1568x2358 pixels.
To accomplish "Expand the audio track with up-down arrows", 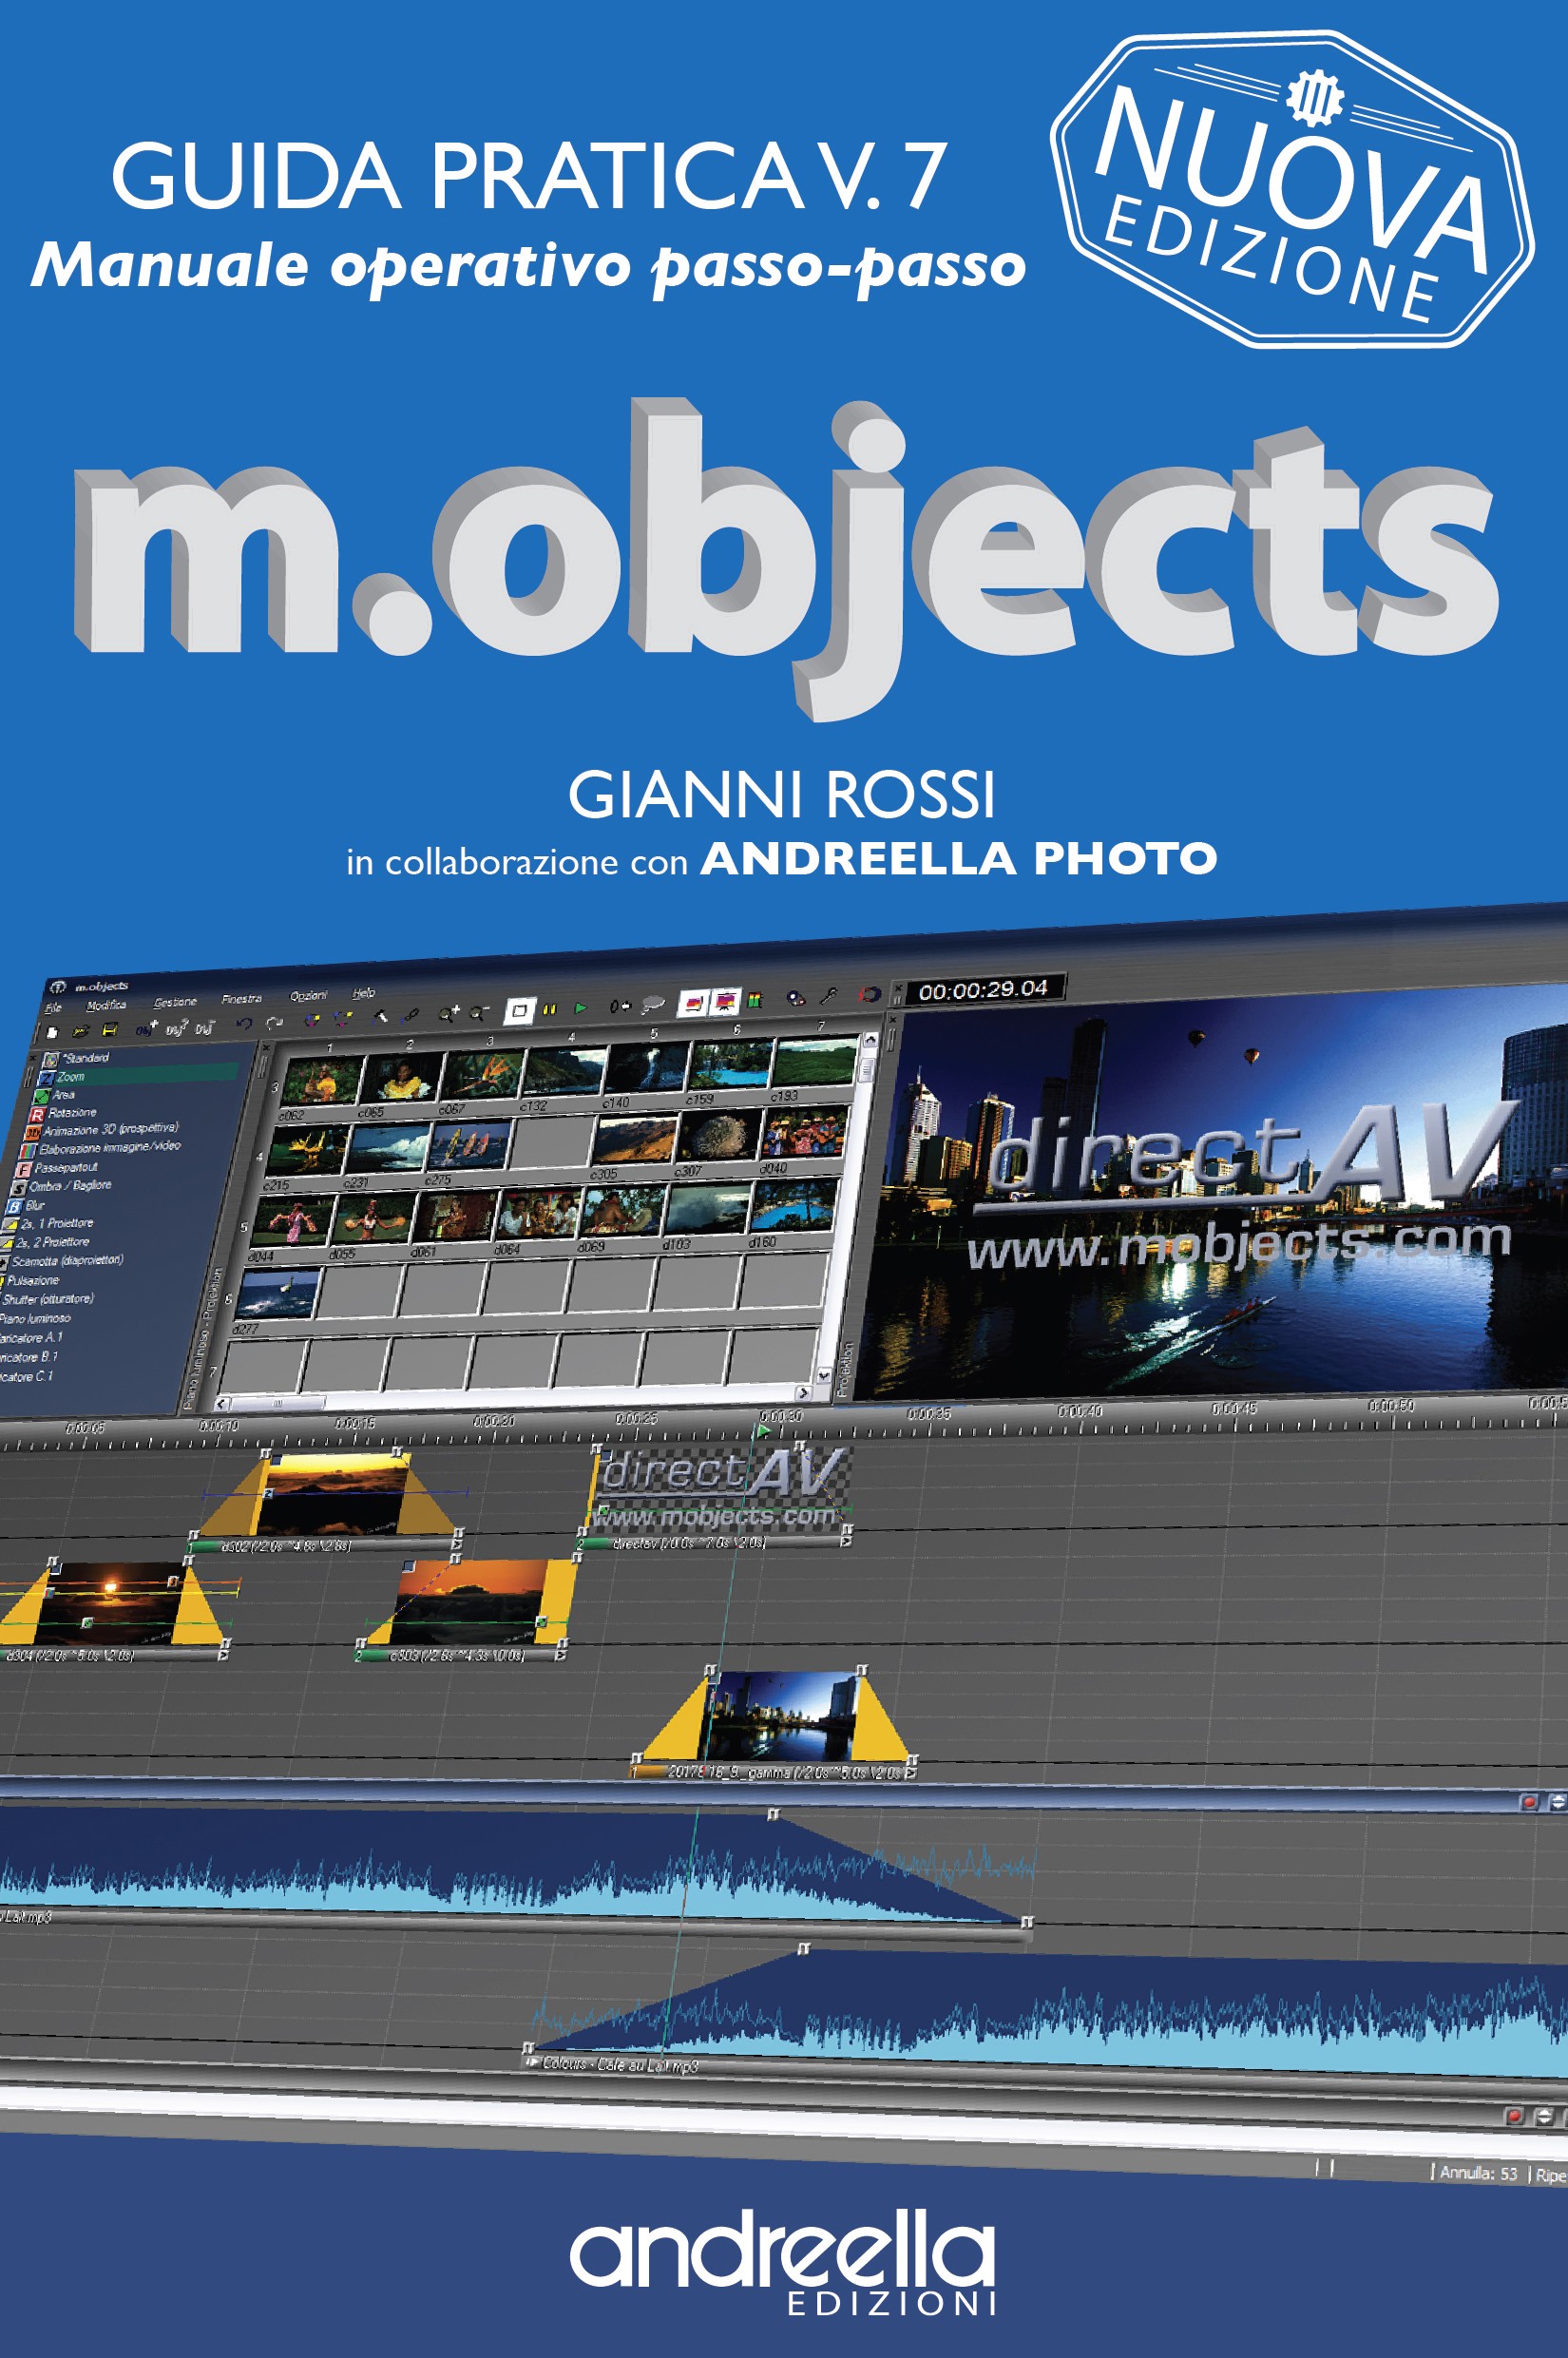I will [1556, 1801].
